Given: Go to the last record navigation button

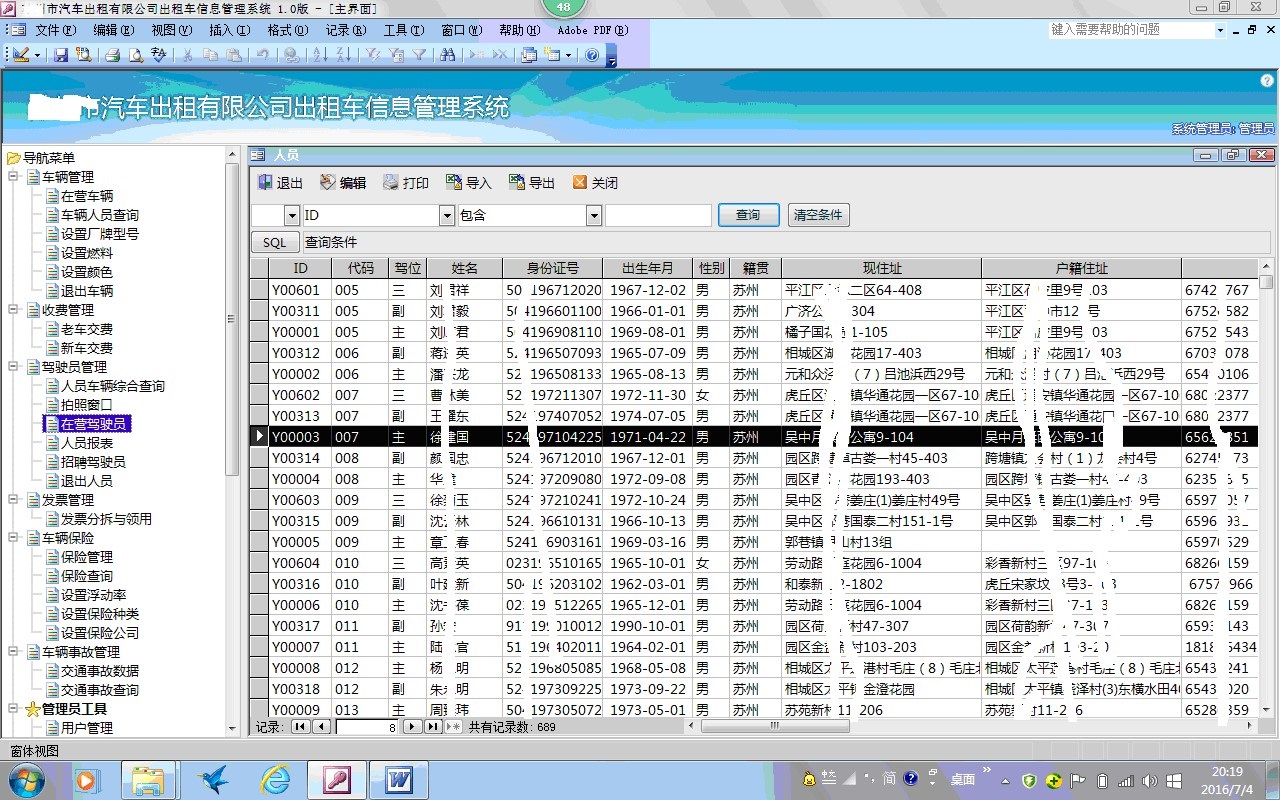Looking at the screenshot, I should [x=432, y=727].
